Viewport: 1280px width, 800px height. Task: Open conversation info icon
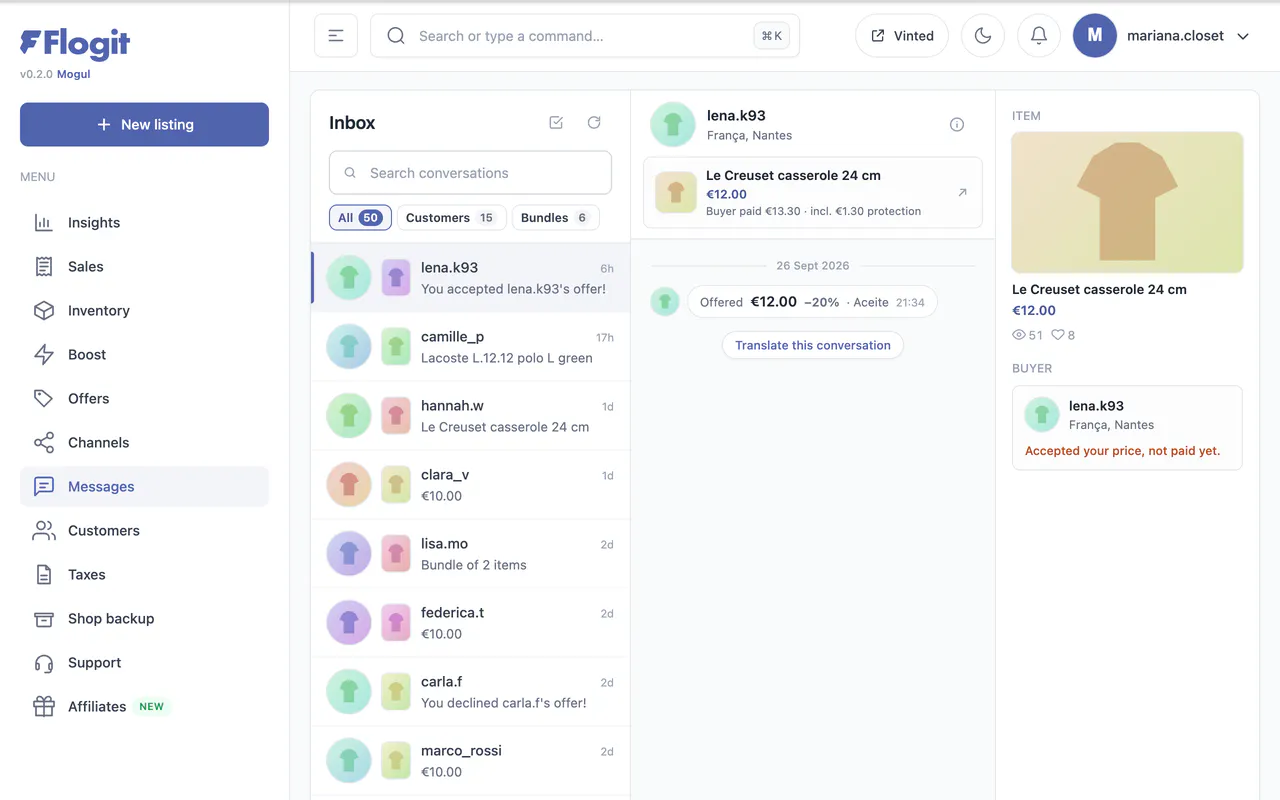[957, 125]
